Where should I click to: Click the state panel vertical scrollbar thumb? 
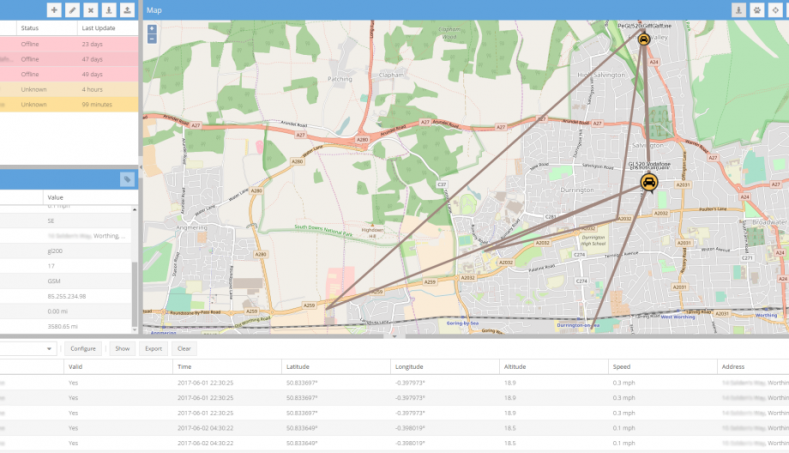(134, 293)
